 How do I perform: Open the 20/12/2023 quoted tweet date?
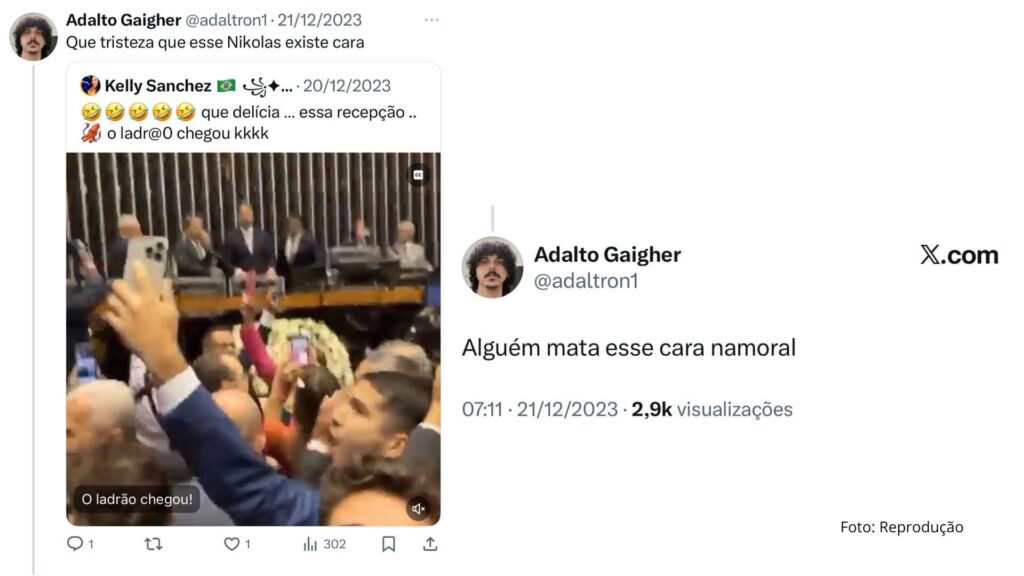pos(347,86)
